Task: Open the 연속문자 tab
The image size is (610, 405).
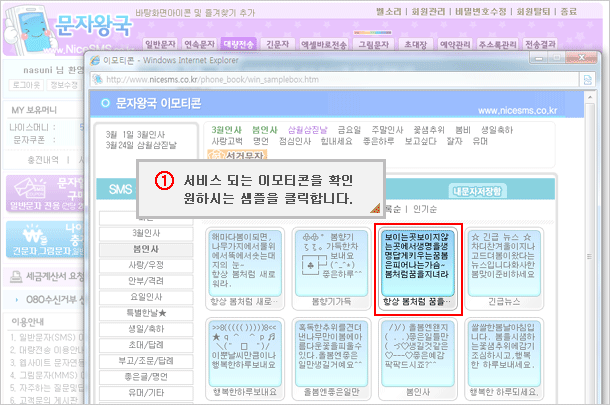Action: tap(199, 44)
